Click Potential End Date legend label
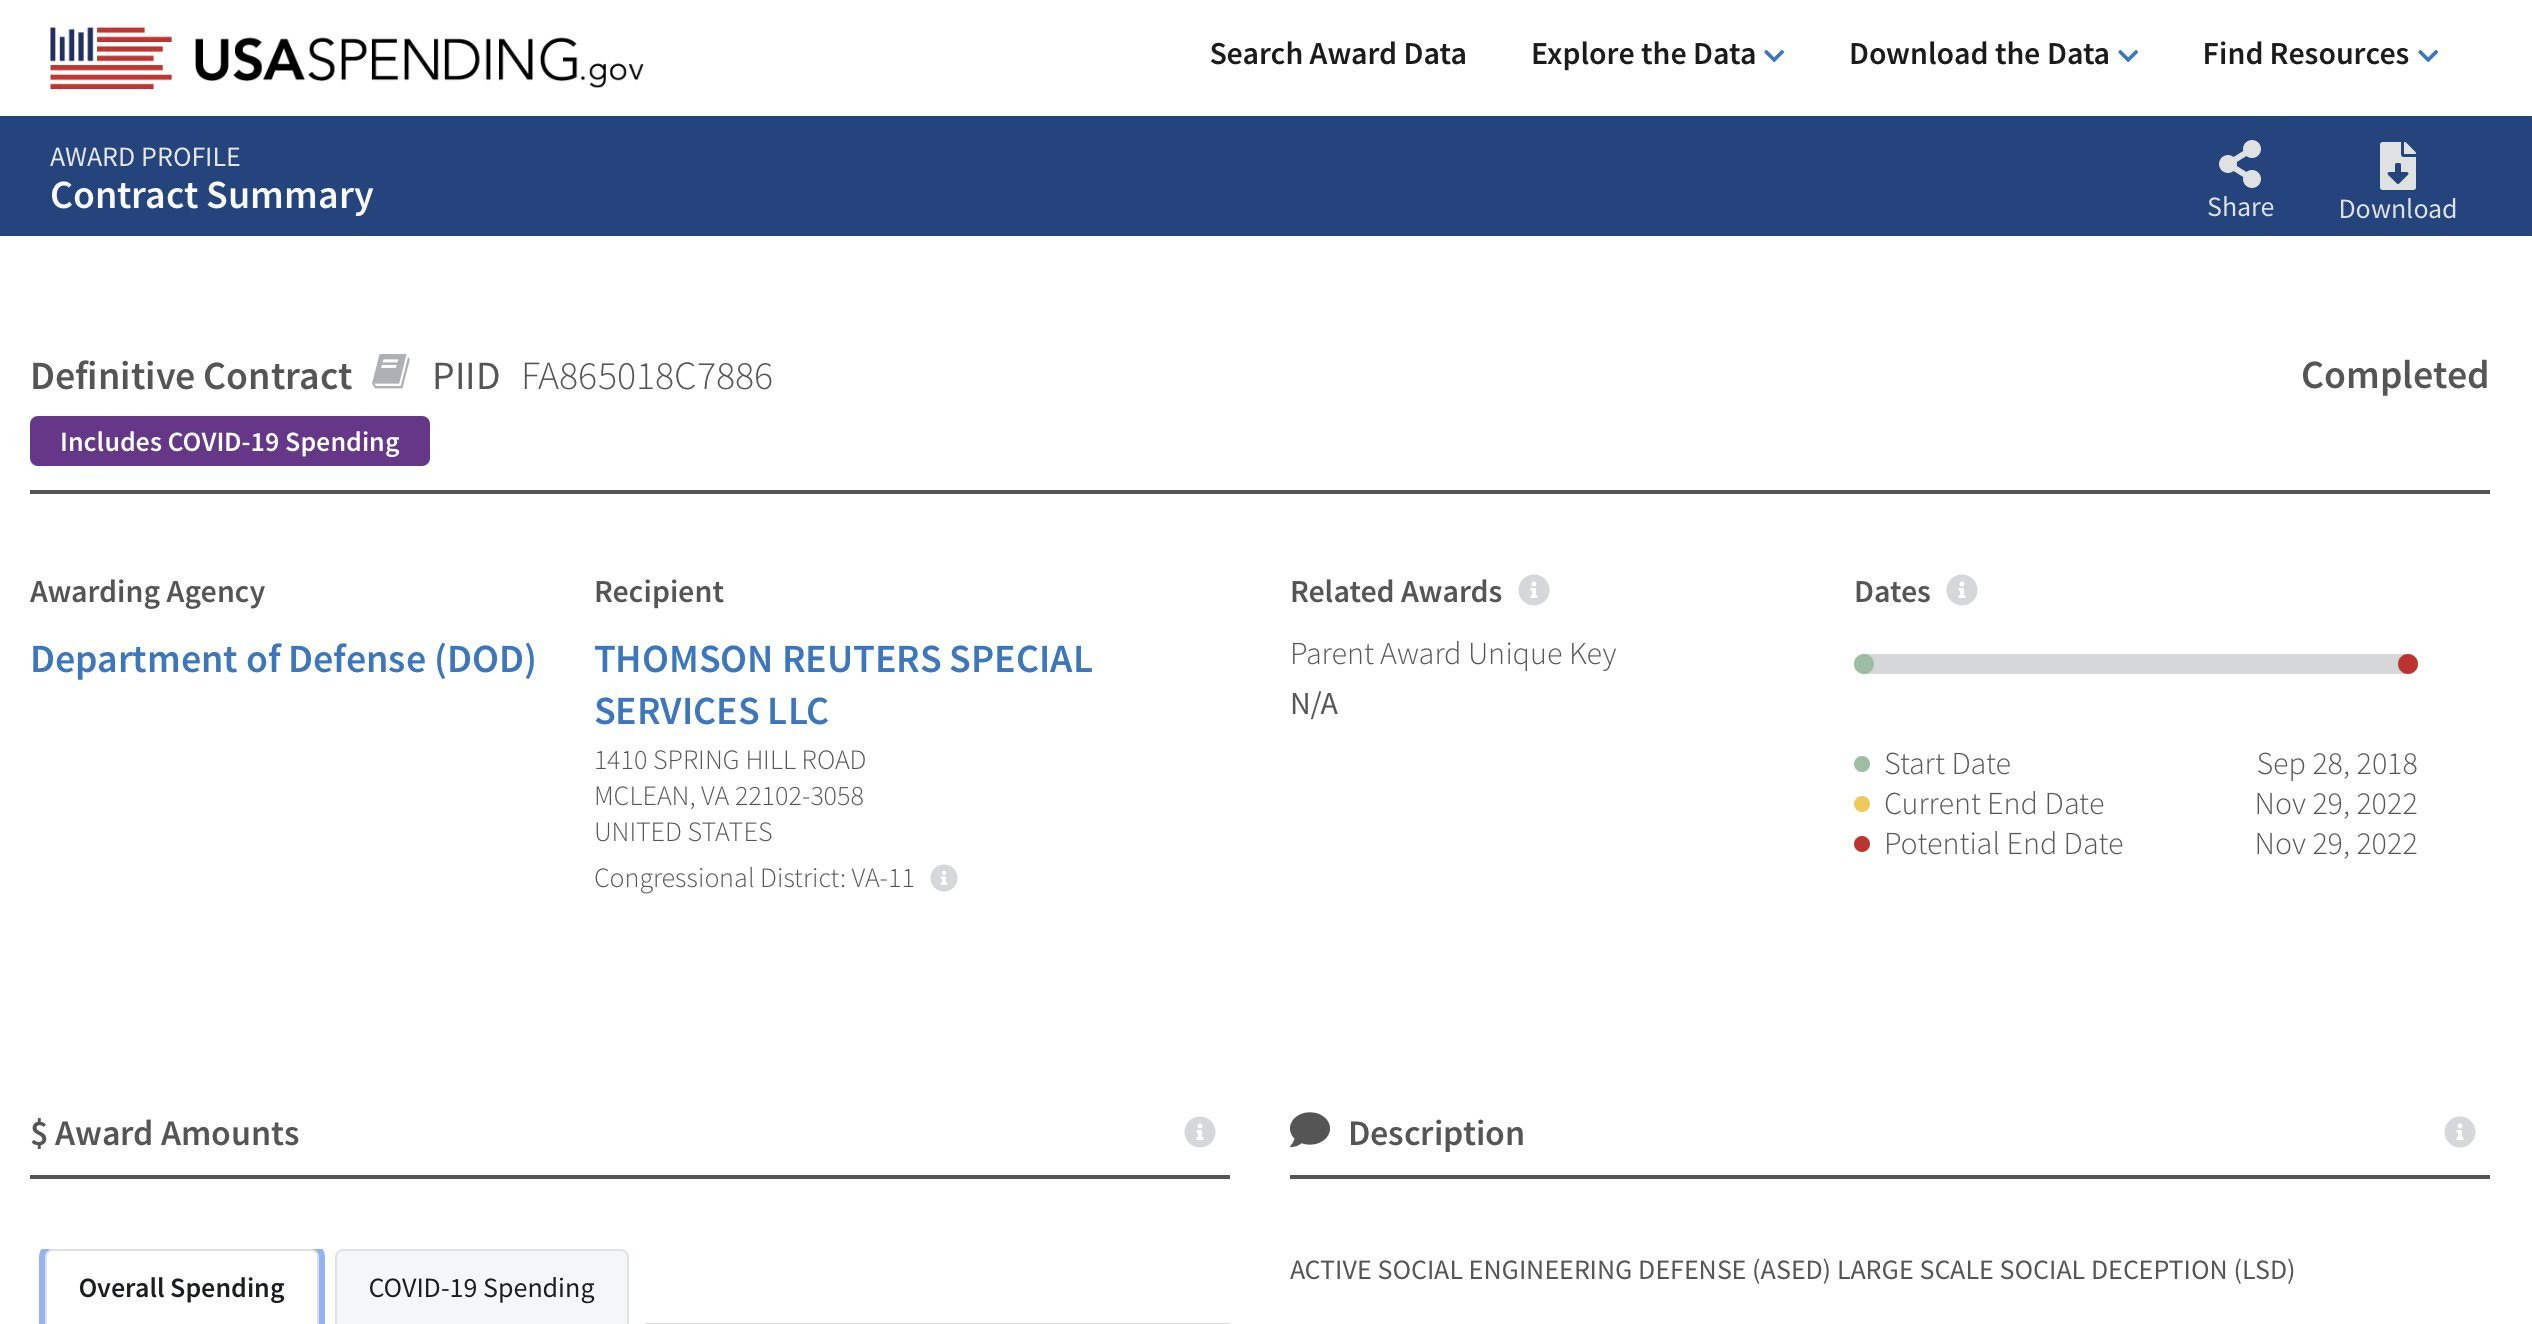The width and height of the screenshot is (2532, 1324). (2003, 843)
